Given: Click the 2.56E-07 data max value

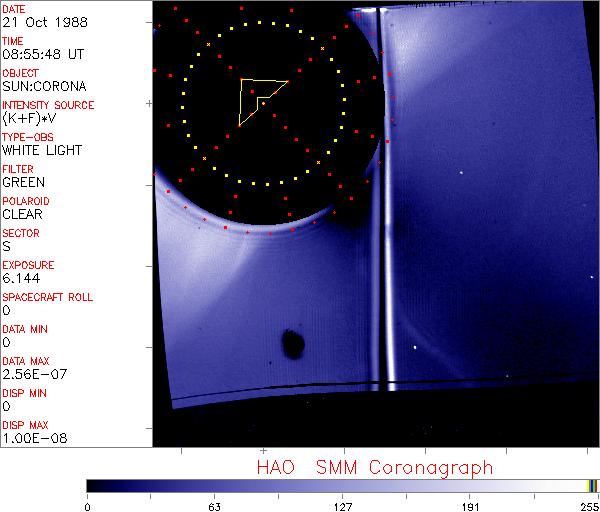Looking at the screenshot, I should [30, 374].
